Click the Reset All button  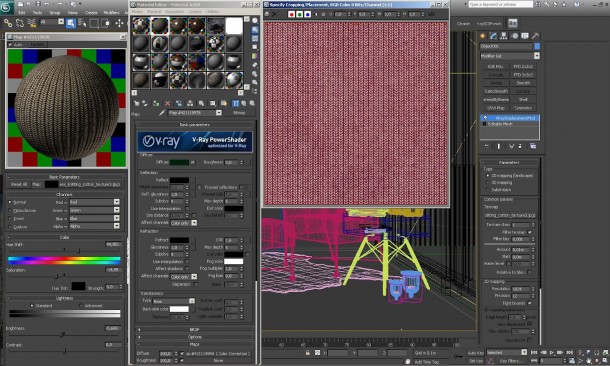click(19, 184)
